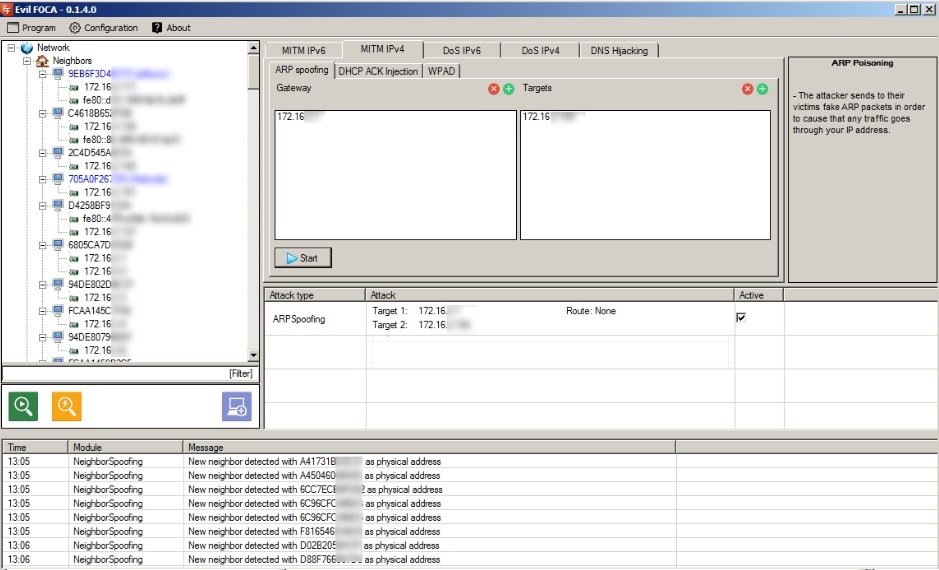This screenshot has height=570, width=939.
Task: Click the Neighbors house icon in tree
Action: click(x=42, y=60)
